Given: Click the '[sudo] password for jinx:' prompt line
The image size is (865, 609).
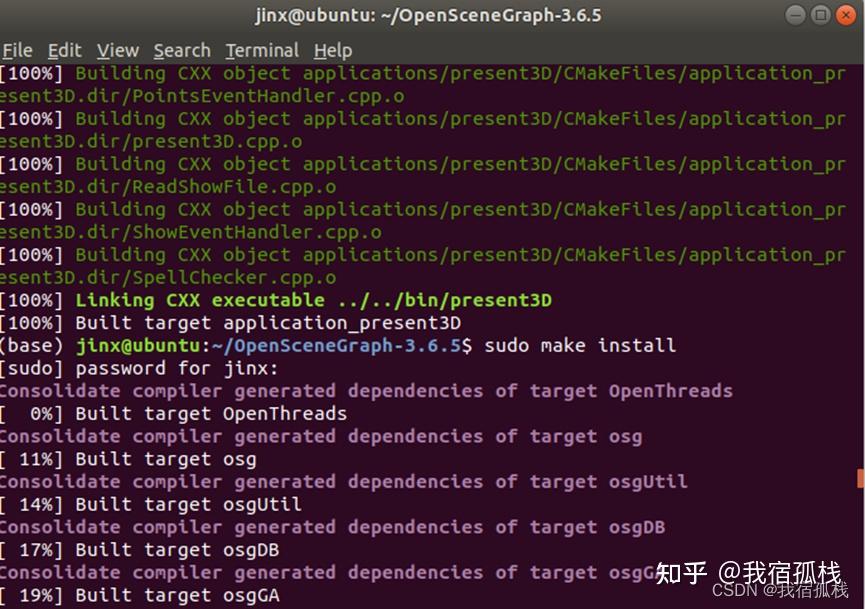Looking at the screenshot, I should click(140, 368).
